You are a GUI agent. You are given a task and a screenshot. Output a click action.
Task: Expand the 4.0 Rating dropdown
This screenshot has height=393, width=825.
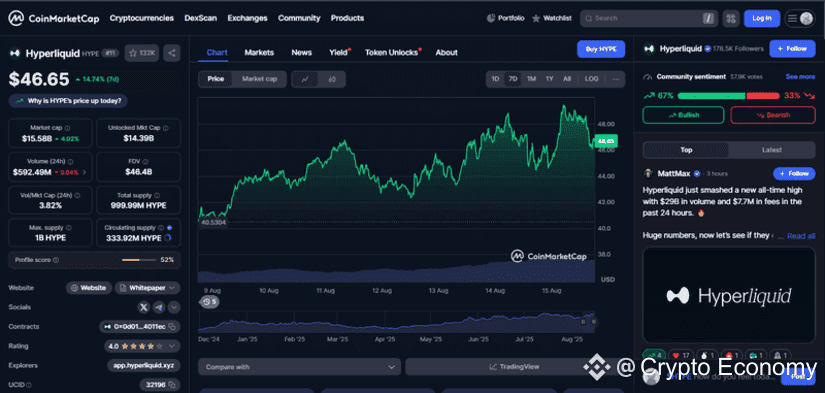pyautogui.click(x=142, y=346)
